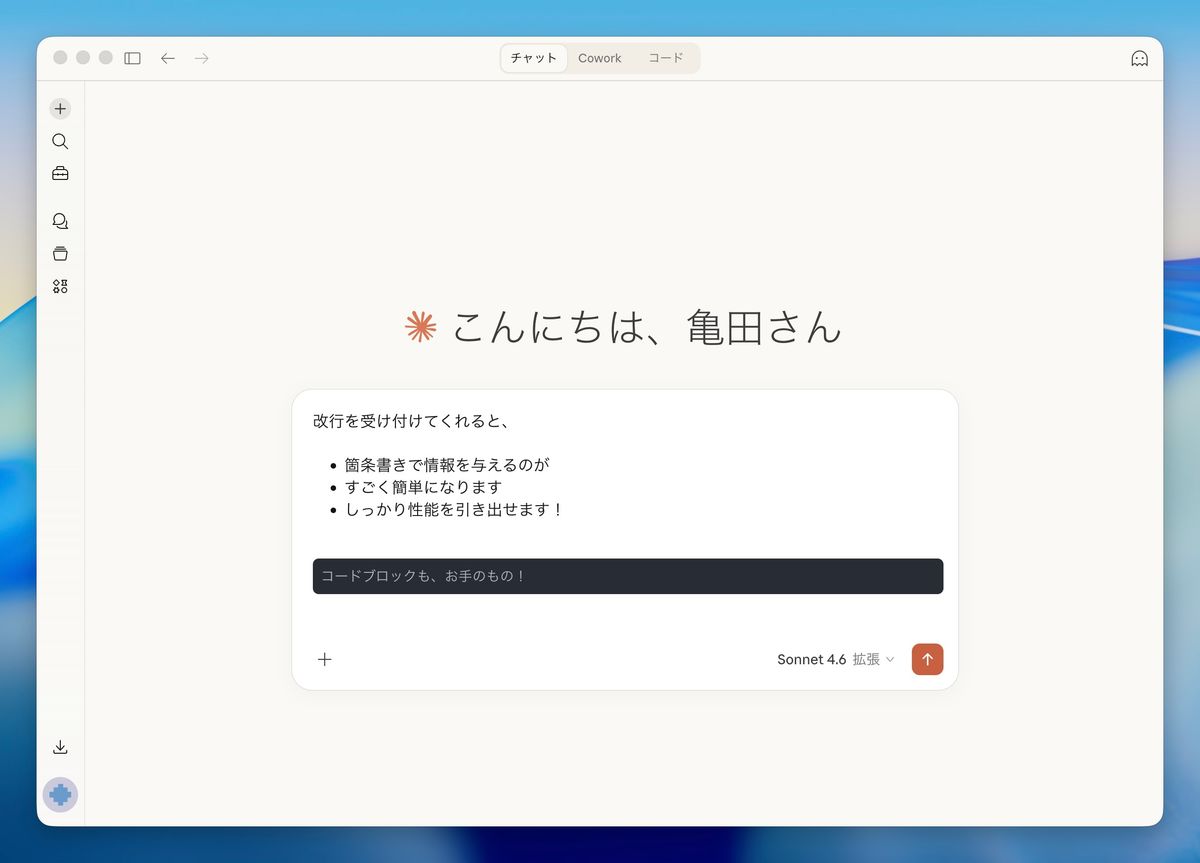Click the plus attach button in the message box
Screen dimensions: 1200x863
coord(324,659)
